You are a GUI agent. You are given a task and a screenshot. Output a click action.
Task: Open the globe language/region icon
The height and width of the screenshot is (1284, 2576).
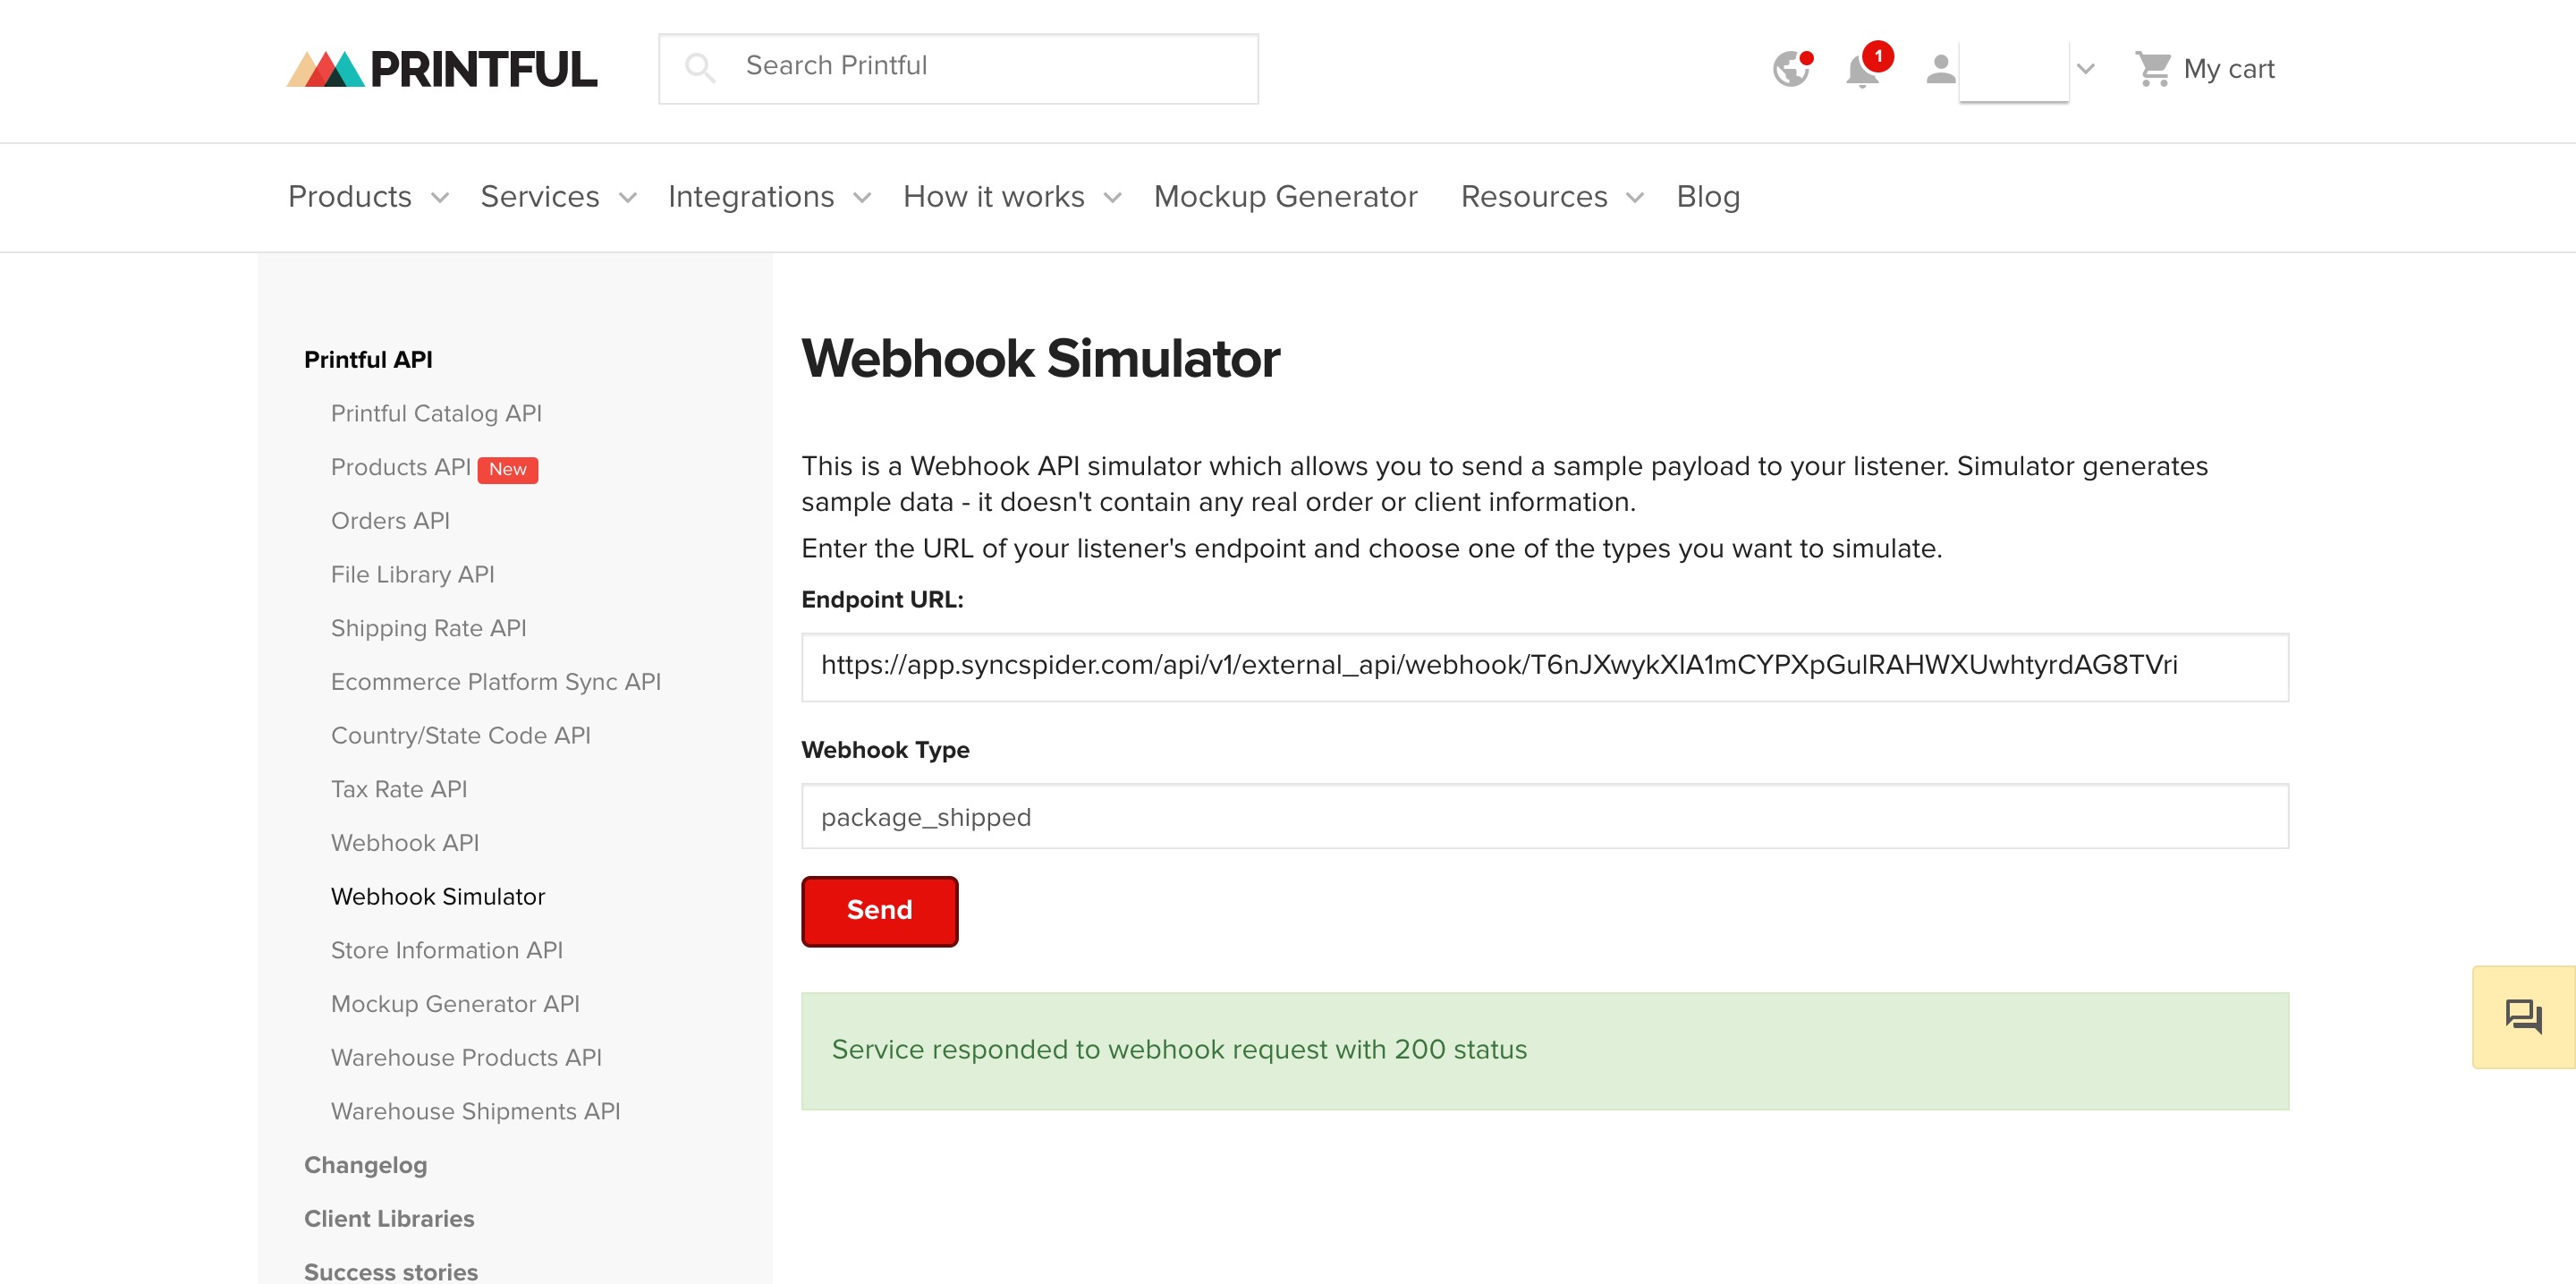(x=1791, y=69)
